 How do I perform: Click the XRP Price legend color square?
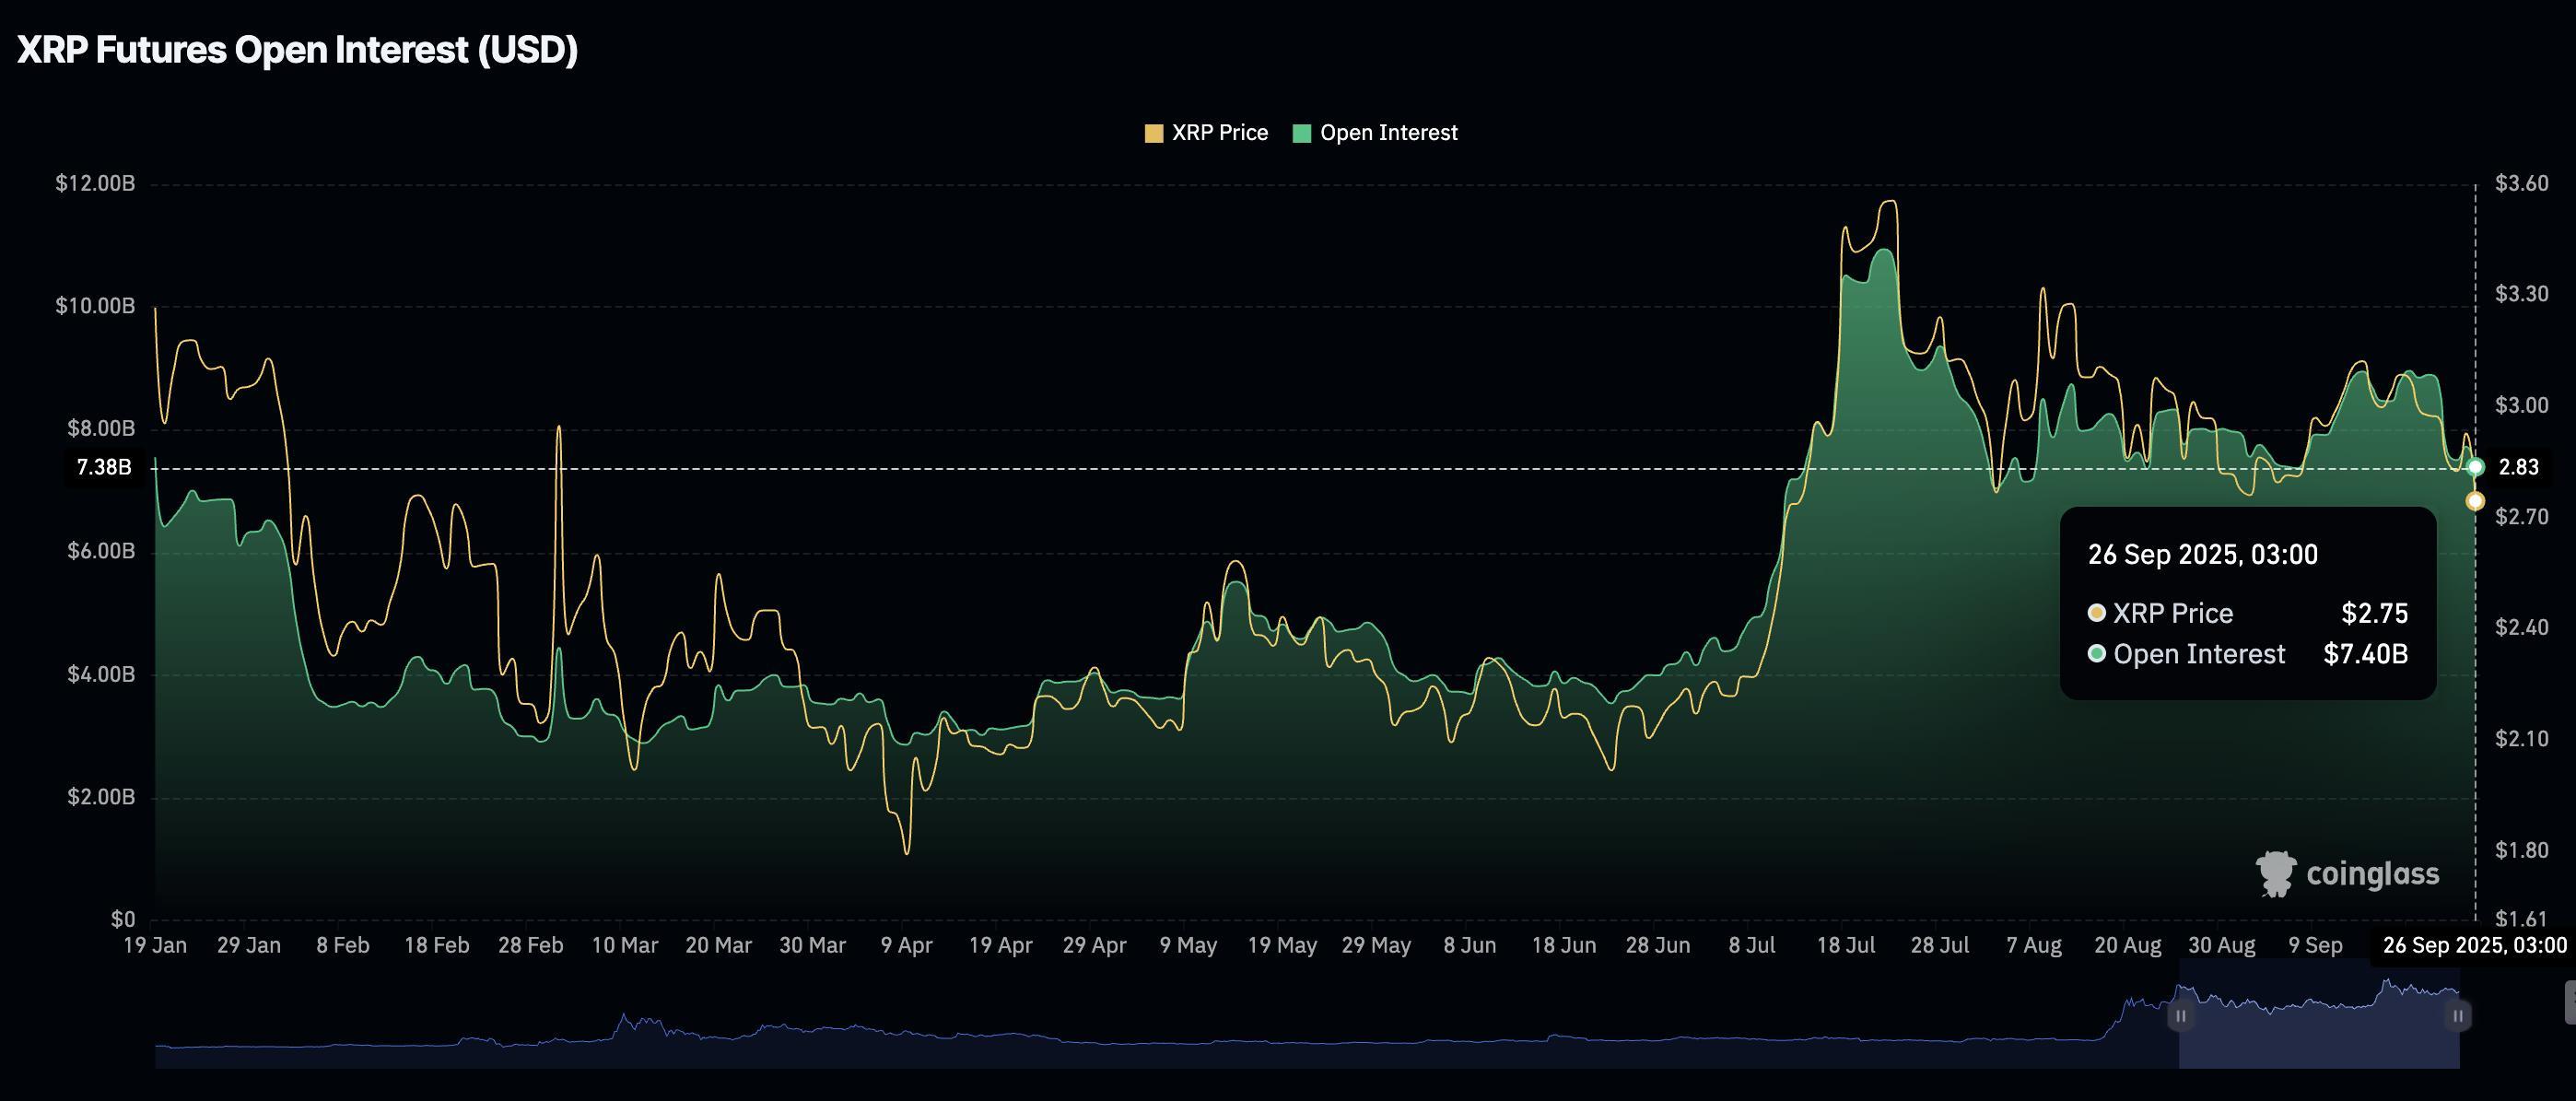[x=1154, y=131]
